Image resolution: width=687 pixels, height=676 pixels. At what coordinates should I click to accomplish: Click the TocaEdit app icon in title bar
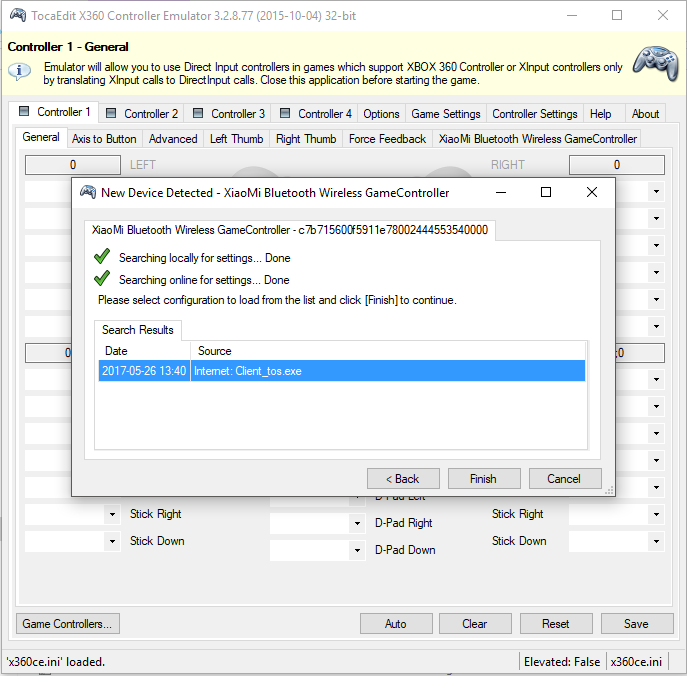(18, 15)
